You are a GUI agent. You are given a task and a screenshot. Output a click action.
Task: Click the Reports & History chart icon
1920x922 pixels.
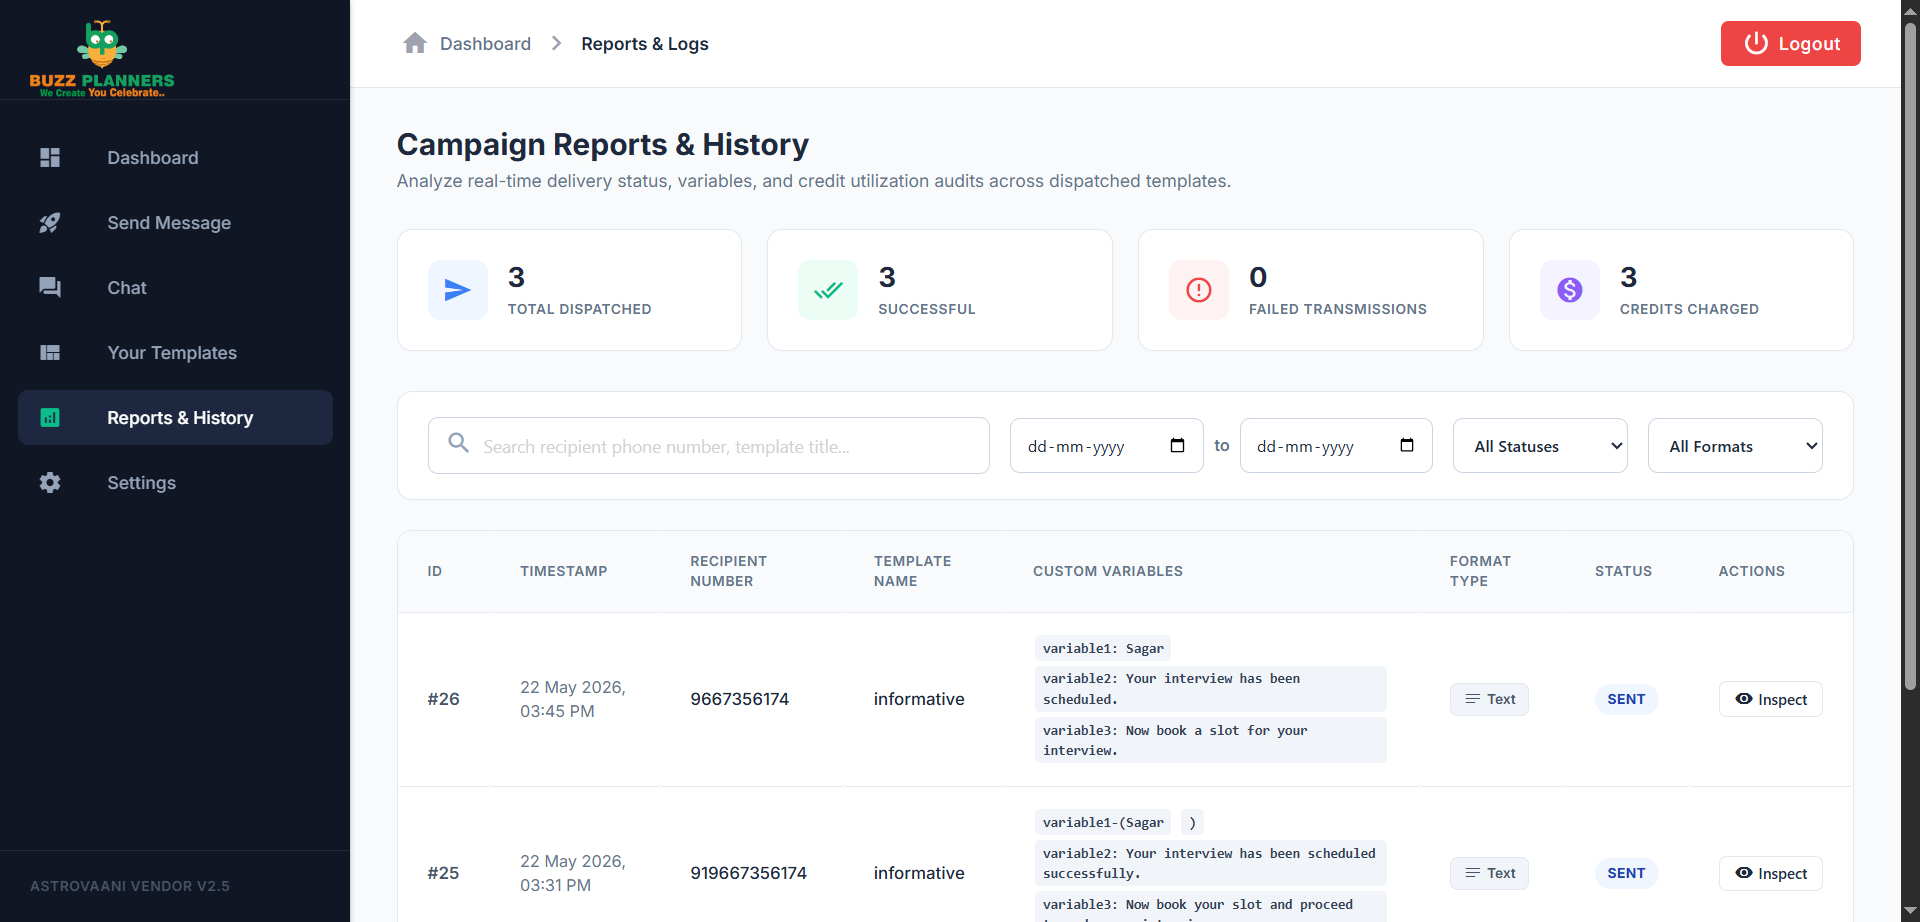[x=50, y=418]
